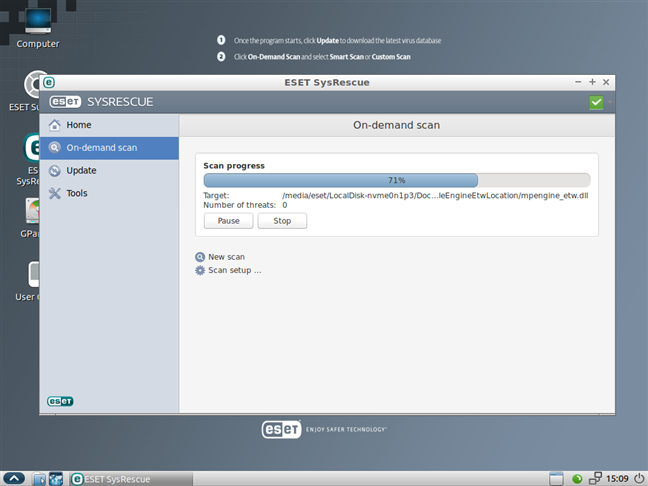Image resolution: width=648 pixels, height=486 pixels.
Task: Open the network connections tray icon
Action: tap(595, 478)
